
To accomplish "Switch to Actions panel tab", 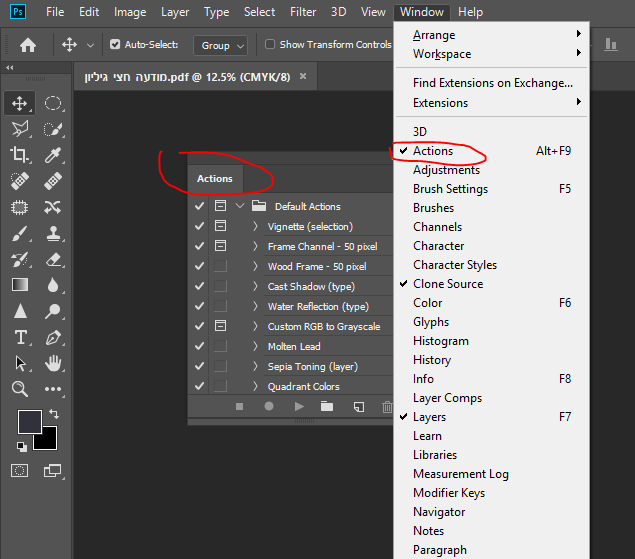I will 215,179.
